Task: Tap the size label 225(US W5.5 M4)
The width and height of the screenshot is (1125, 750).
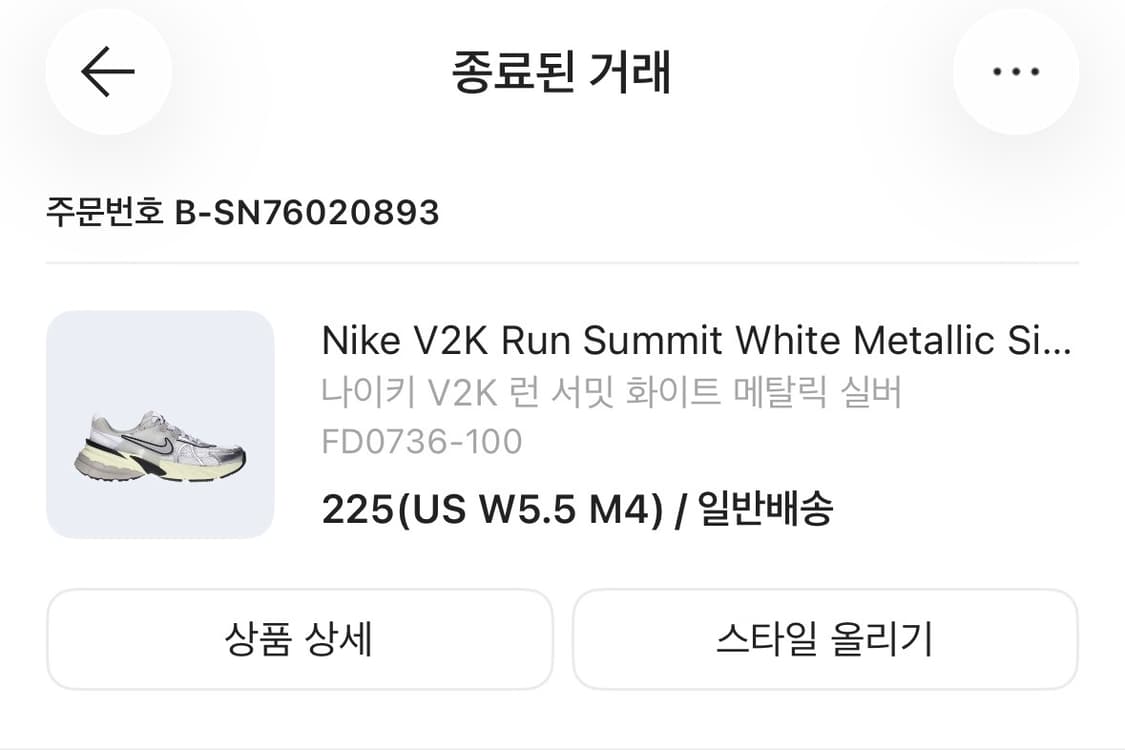Action: click(x=491, y=509)
